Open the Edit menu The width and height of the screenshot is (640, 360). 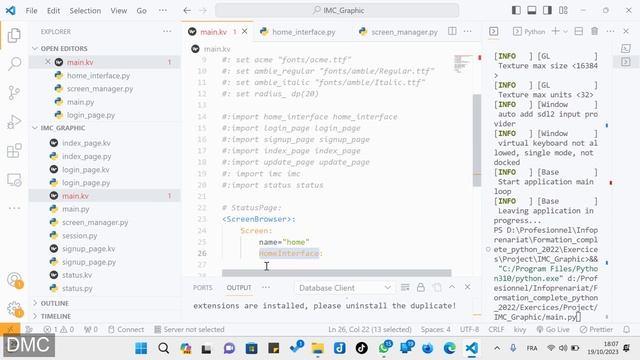53,11
